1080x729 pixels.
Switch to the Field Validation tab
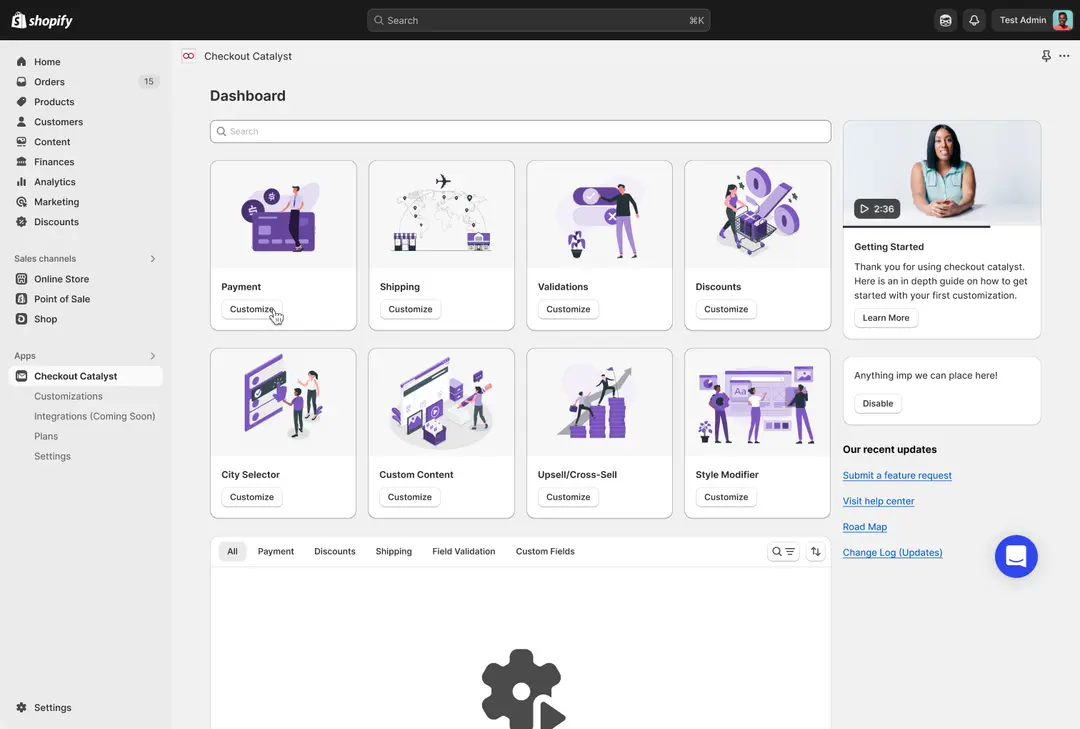coord(463,552)
